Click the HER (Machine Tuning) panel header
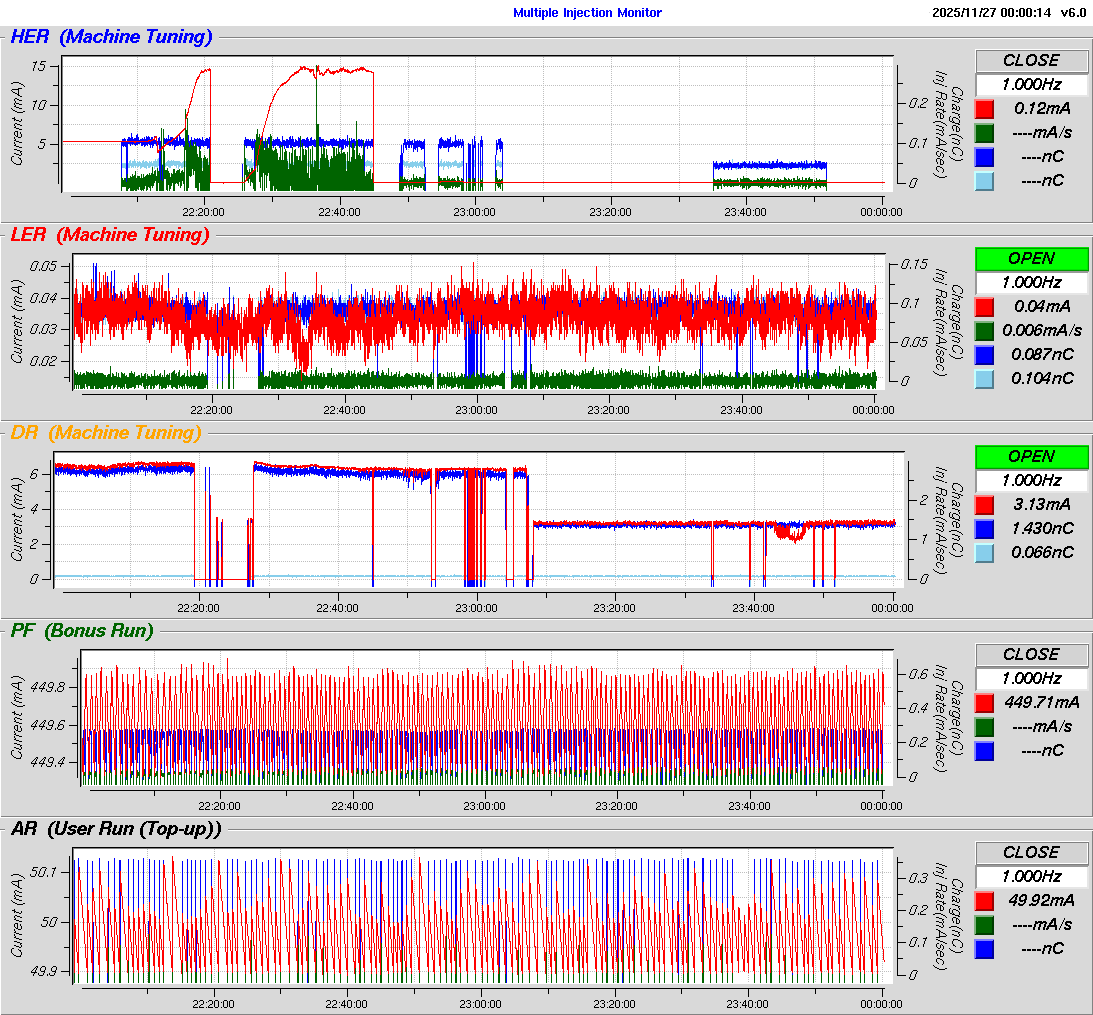This screenshot has height=1015, width=1093. click(x=111, y=37)
